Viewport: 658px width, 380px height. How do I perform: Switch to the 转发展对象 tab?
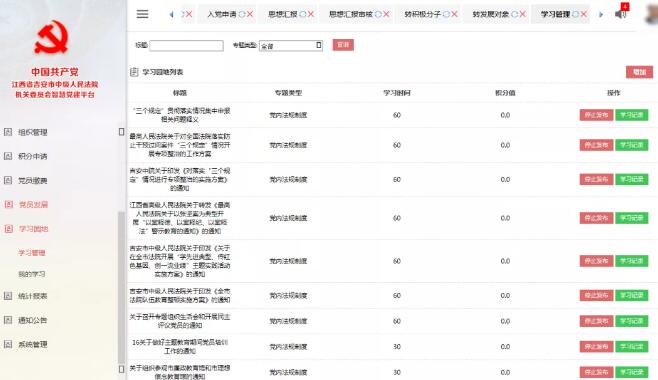[491, 14]
